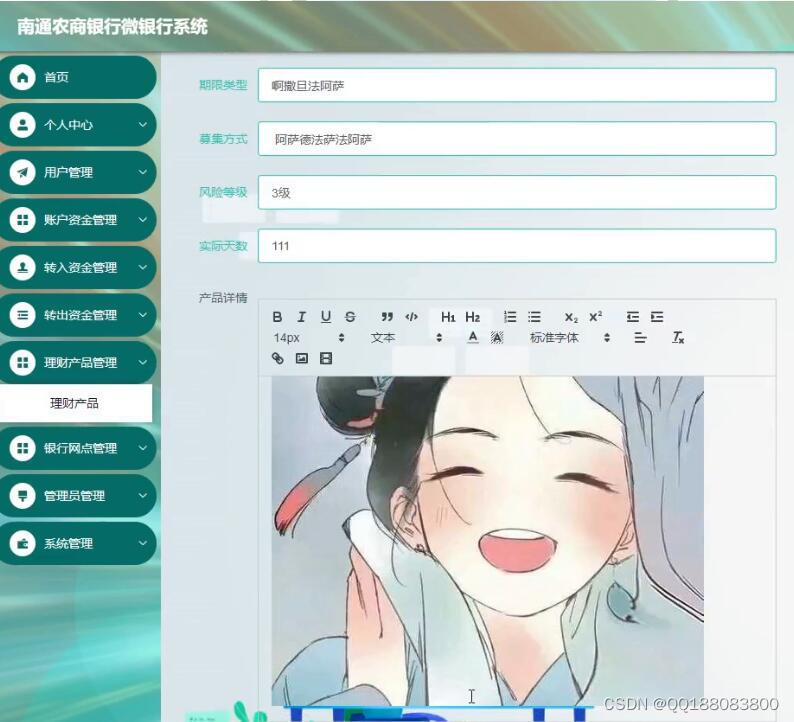Increase the text indent
Screen dimensions: 794x722
[657, 317]
